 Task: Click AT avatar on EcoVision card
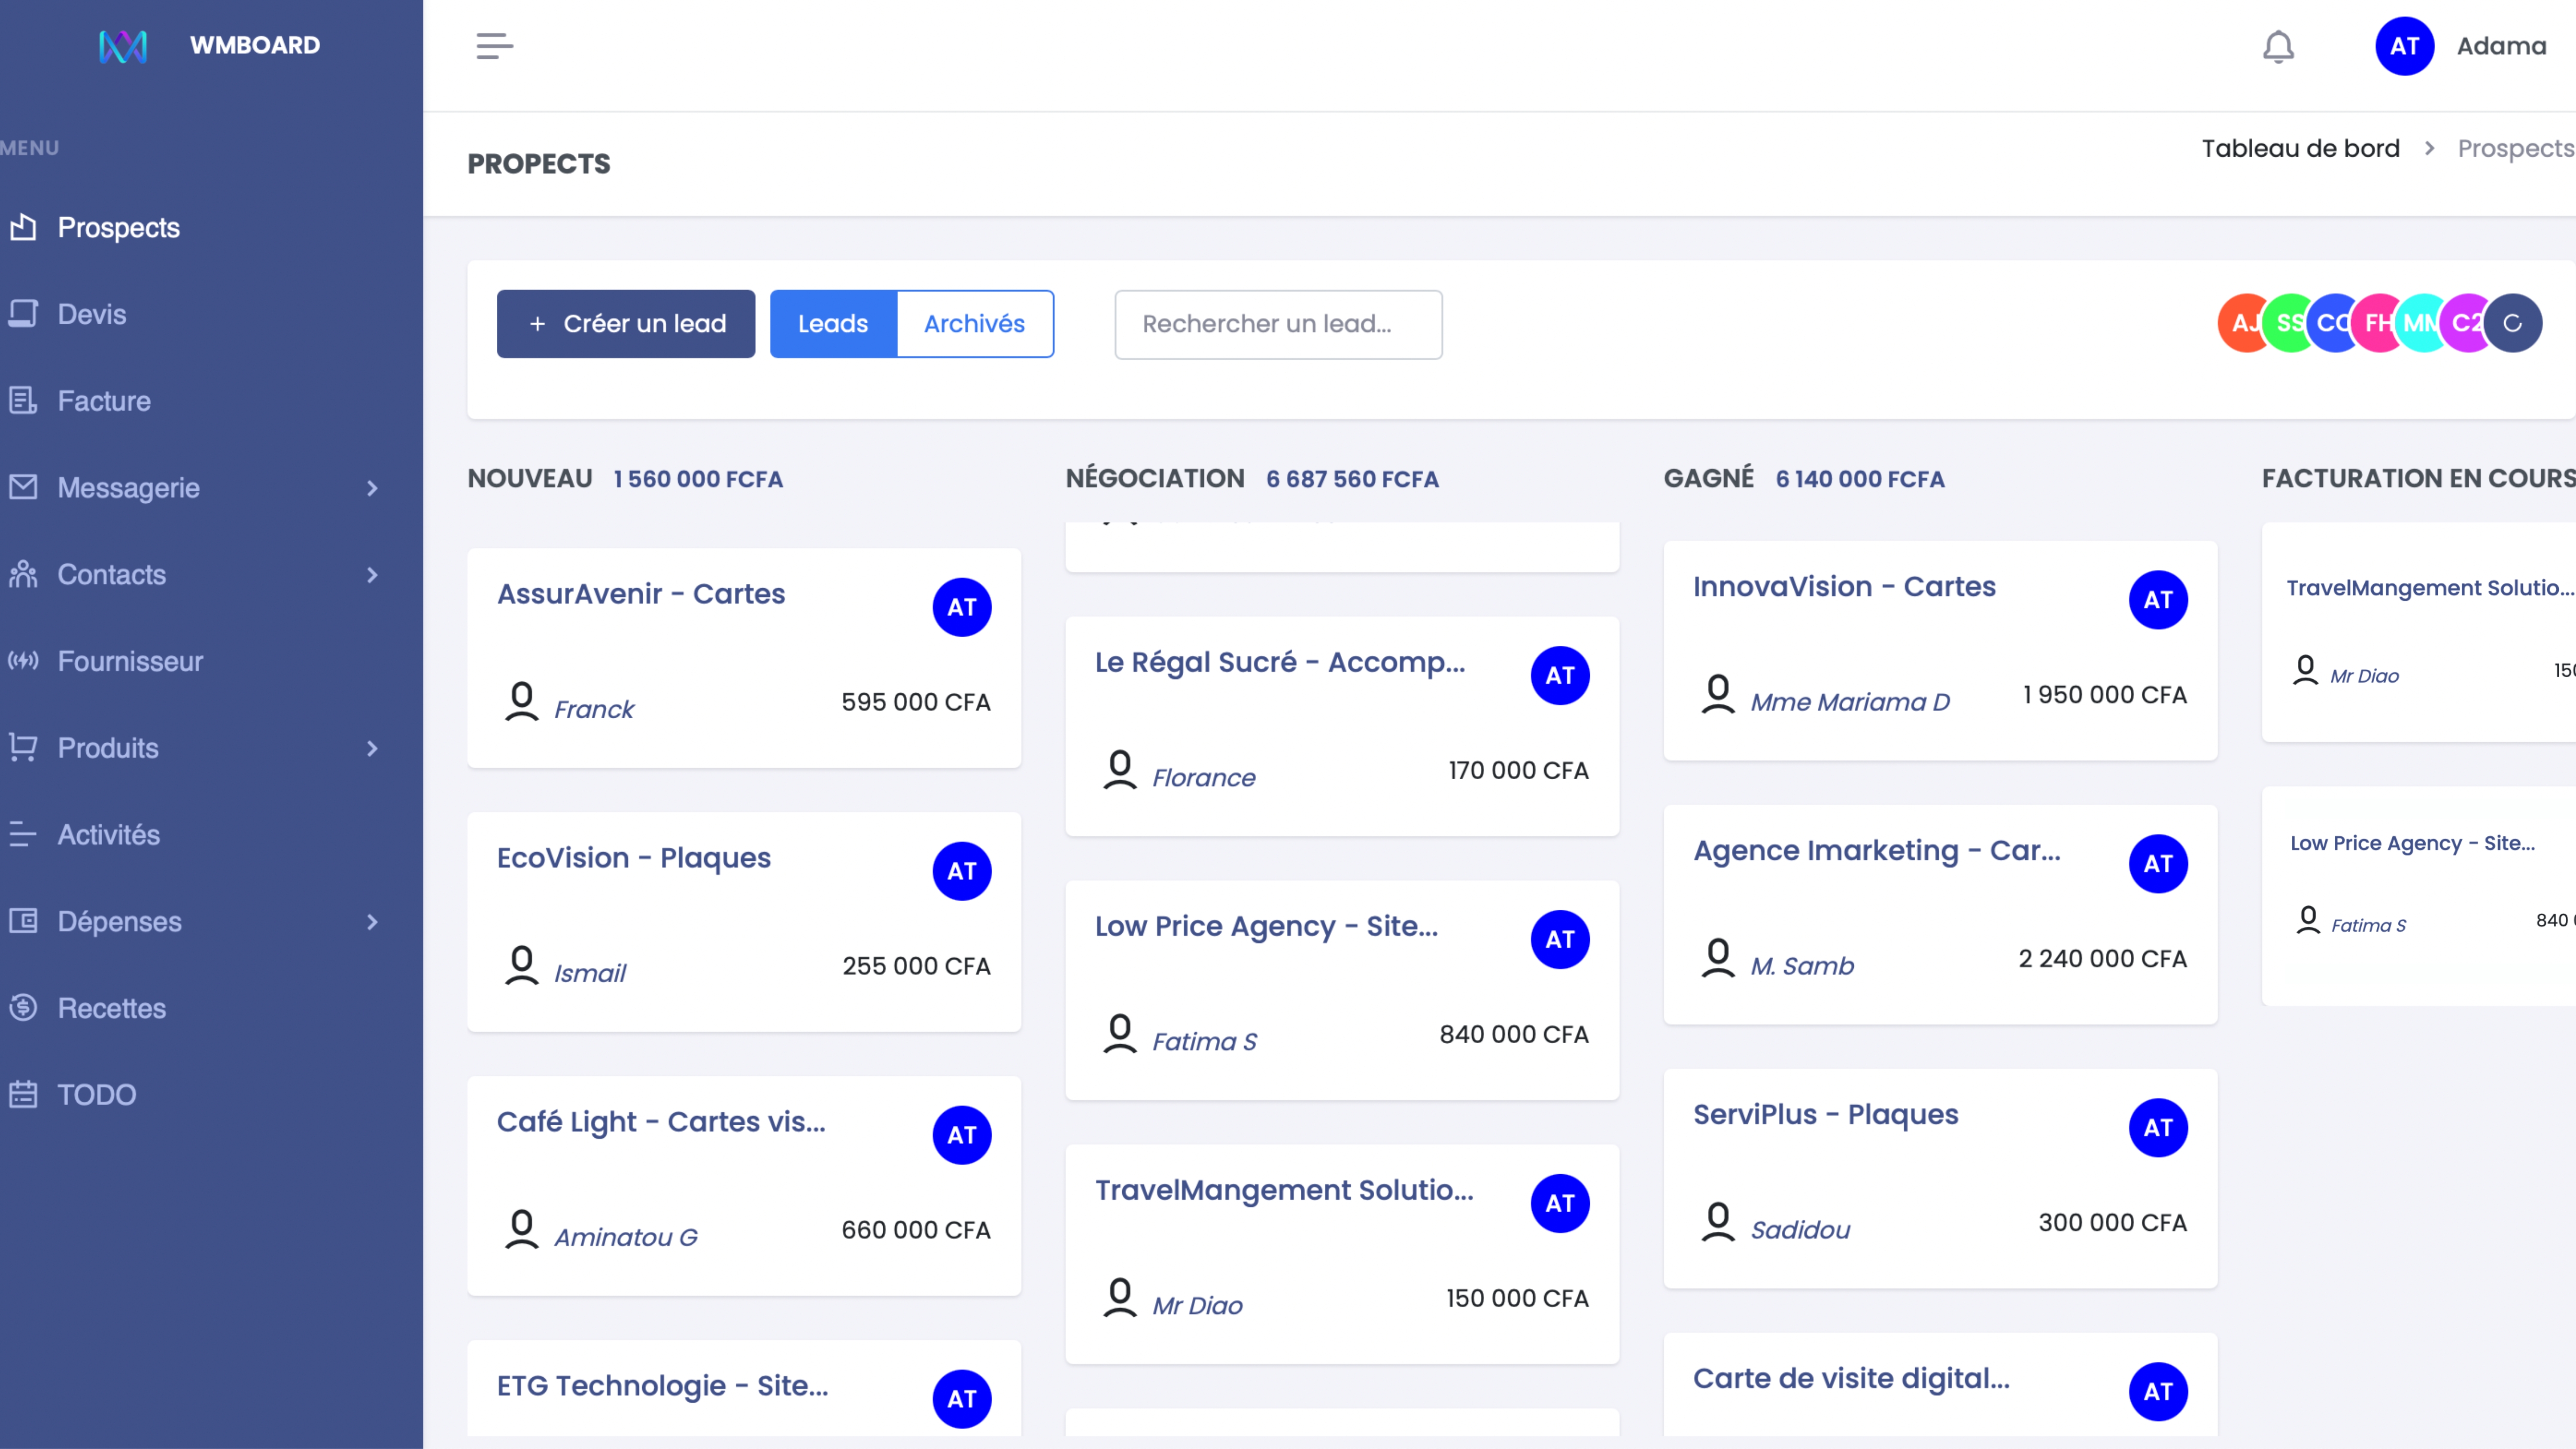tap(962, 871)
